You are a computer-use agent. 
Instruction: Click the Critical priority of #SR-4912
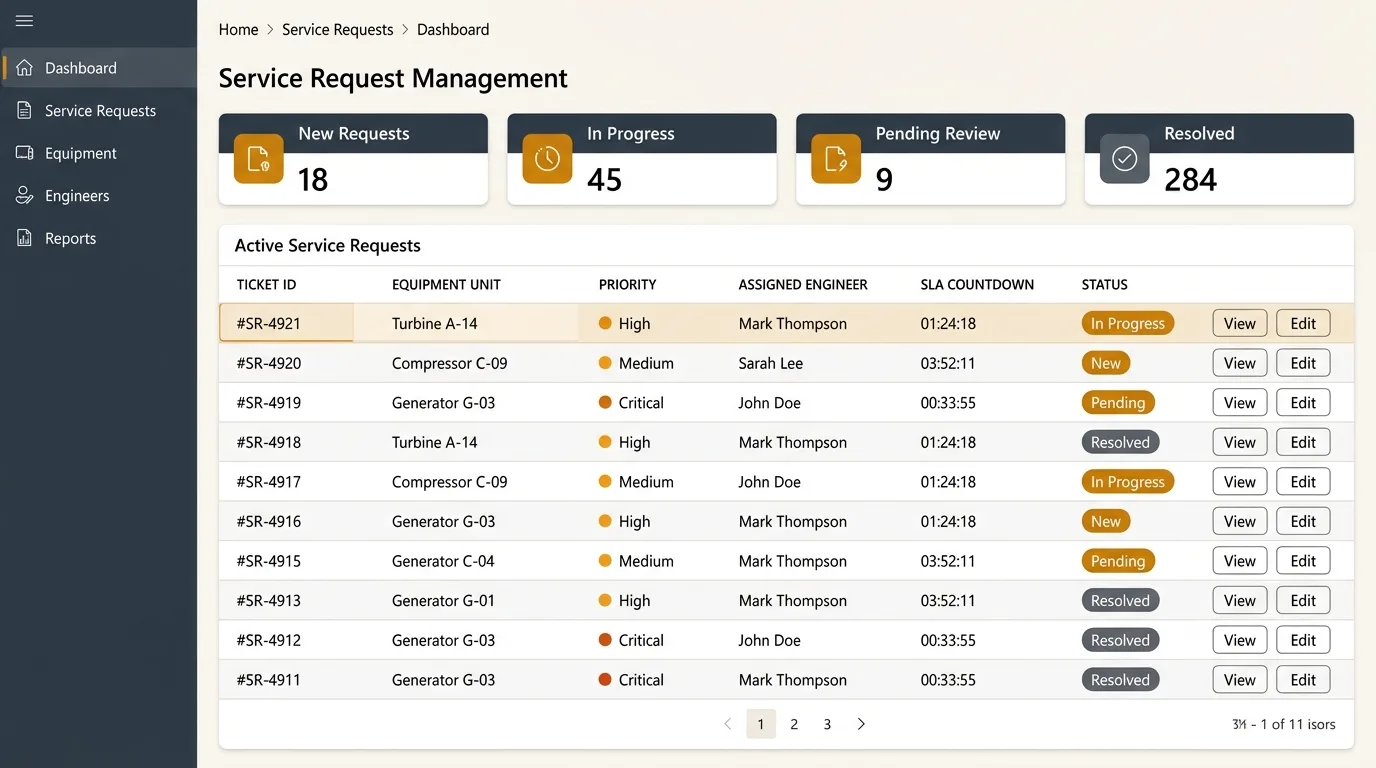631,640
